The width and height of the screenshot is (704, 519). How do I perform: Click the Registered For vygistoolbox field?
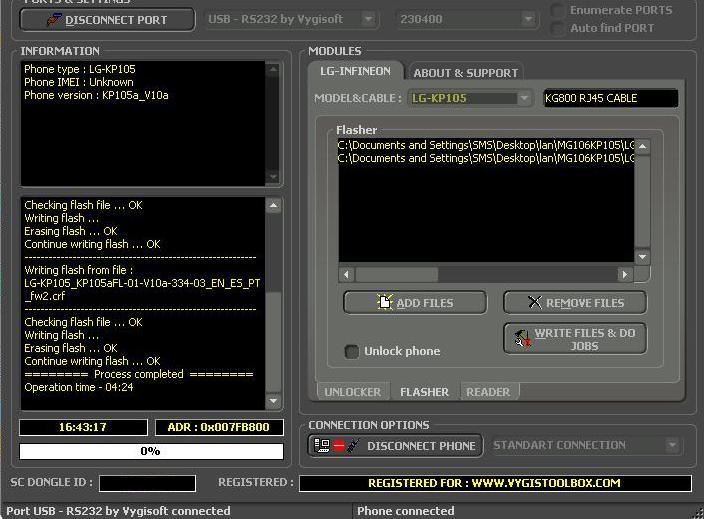coord(495,483)
